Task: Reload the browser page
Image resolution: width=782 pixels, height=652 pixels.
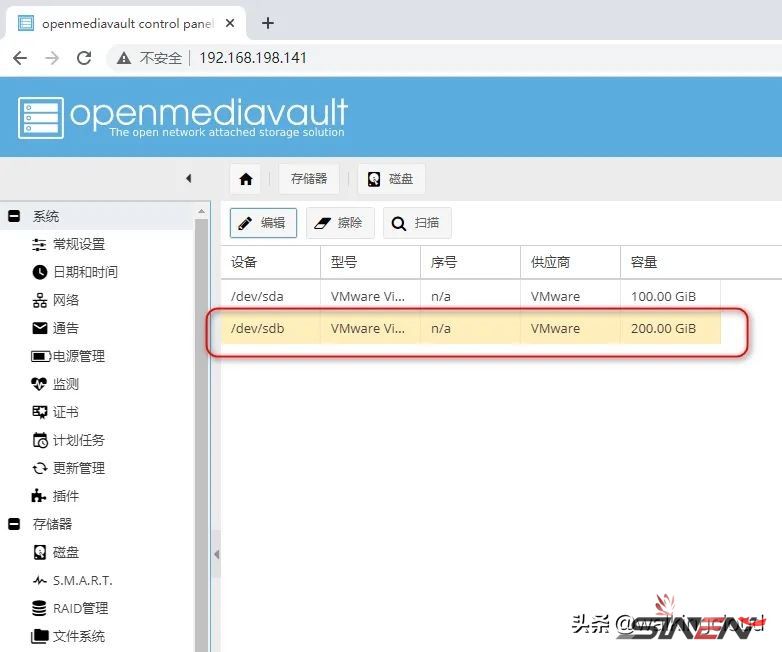Action: click(x=84, y=58)
